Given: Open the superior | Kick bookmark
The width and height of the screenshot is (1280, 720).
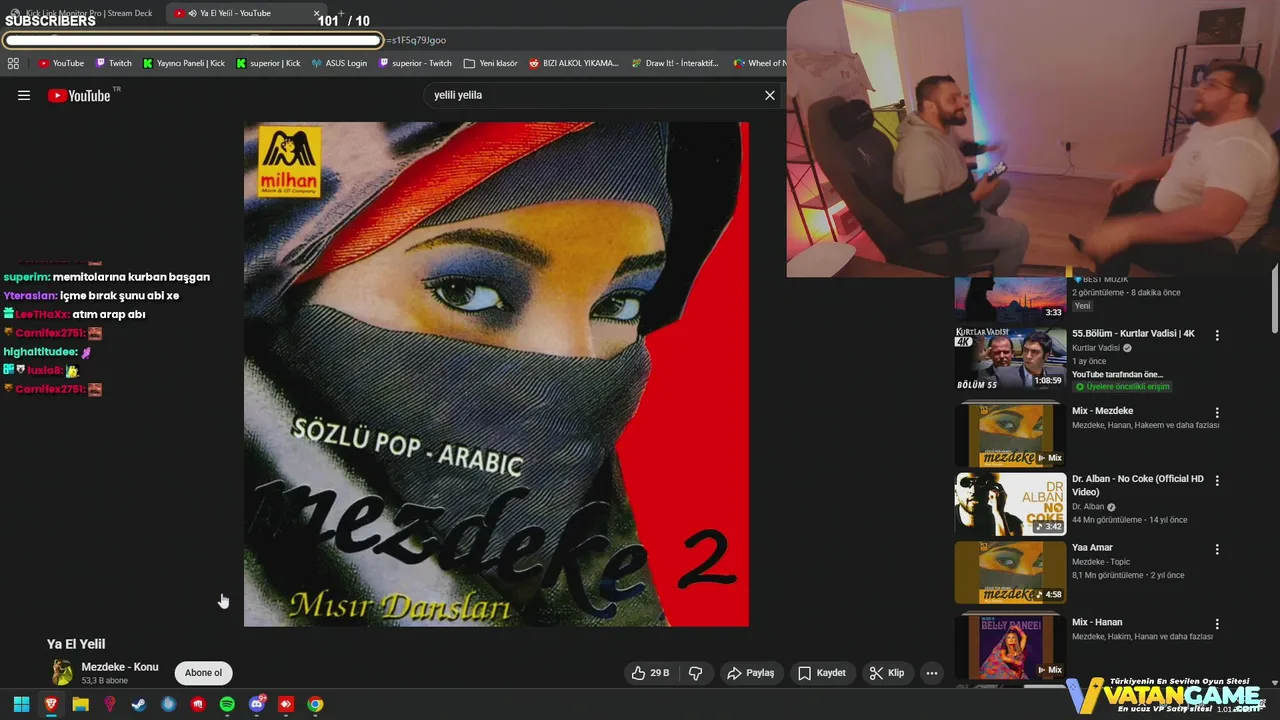Looking at the screenshot, I should tap(268, 63).
